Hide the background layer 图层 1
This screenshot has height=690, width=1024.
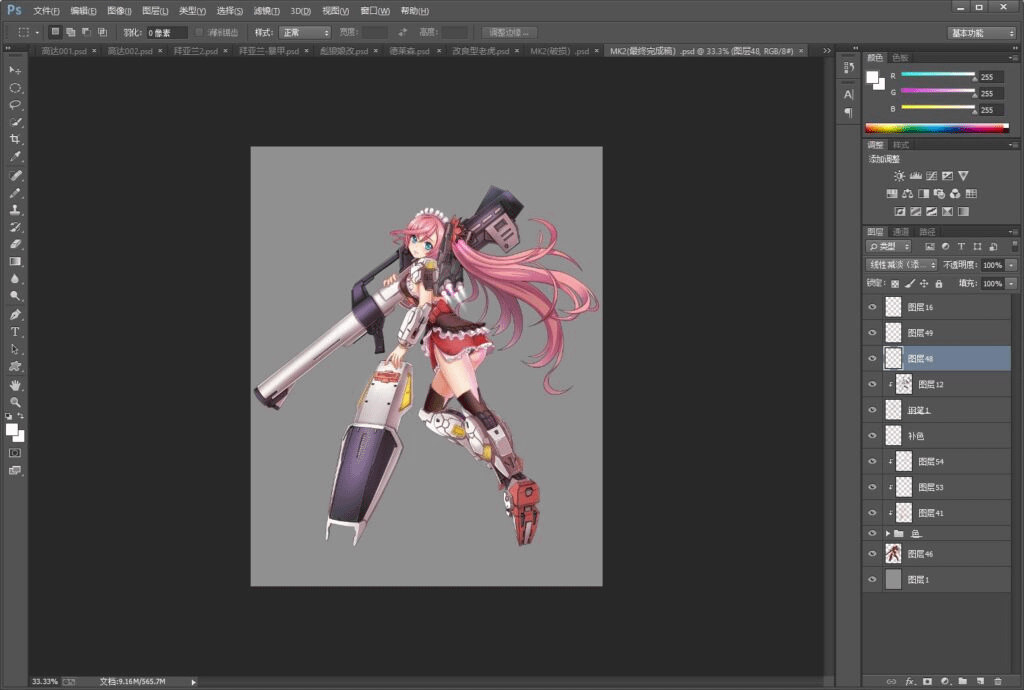click(x=872, y=580)
